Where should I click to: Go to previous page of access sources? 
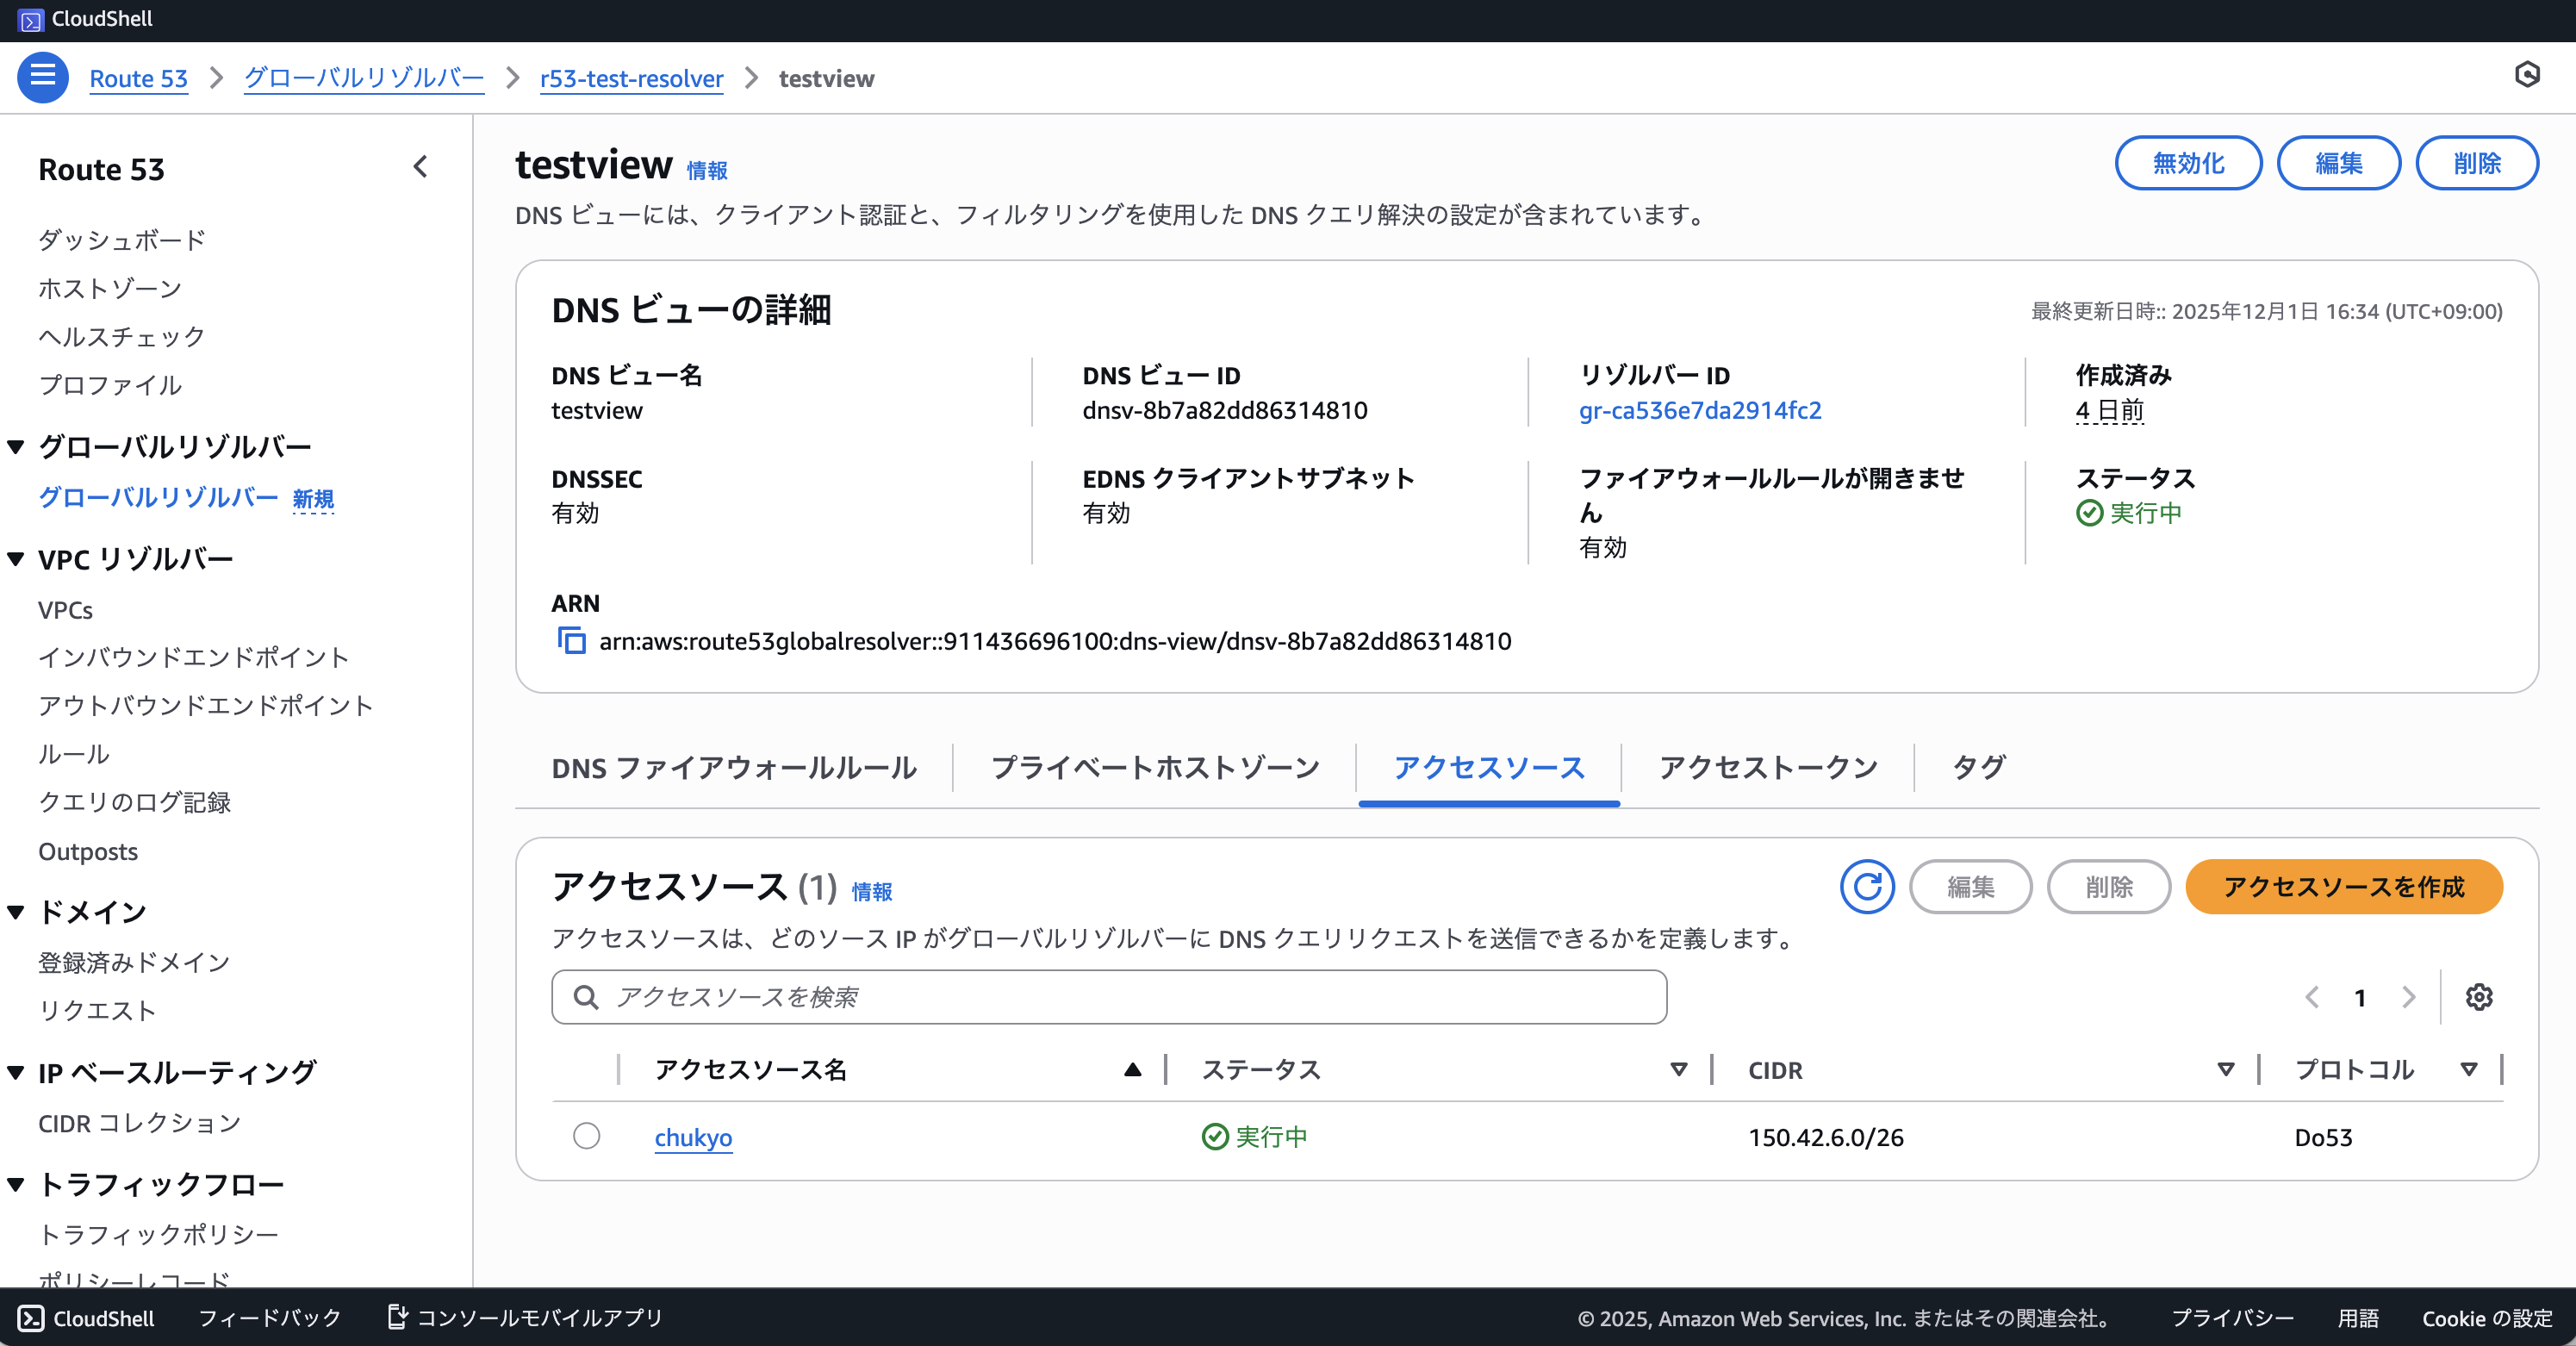(2312, 997)
